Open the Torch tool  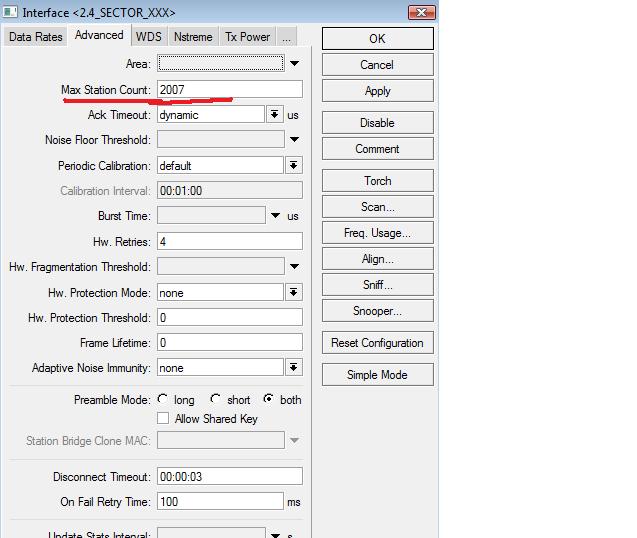click(x=377, y=181)
